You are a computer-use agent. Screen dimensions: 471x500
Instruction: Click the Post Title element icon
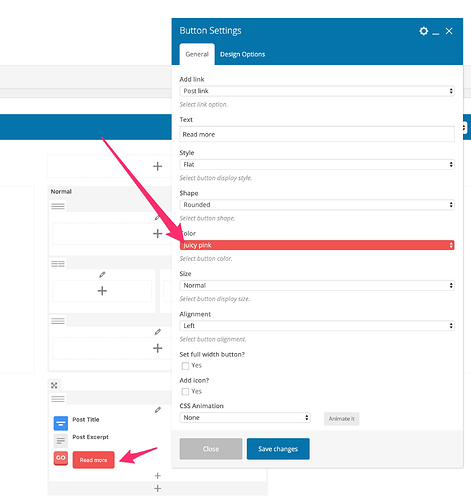[x=61, y=423]
